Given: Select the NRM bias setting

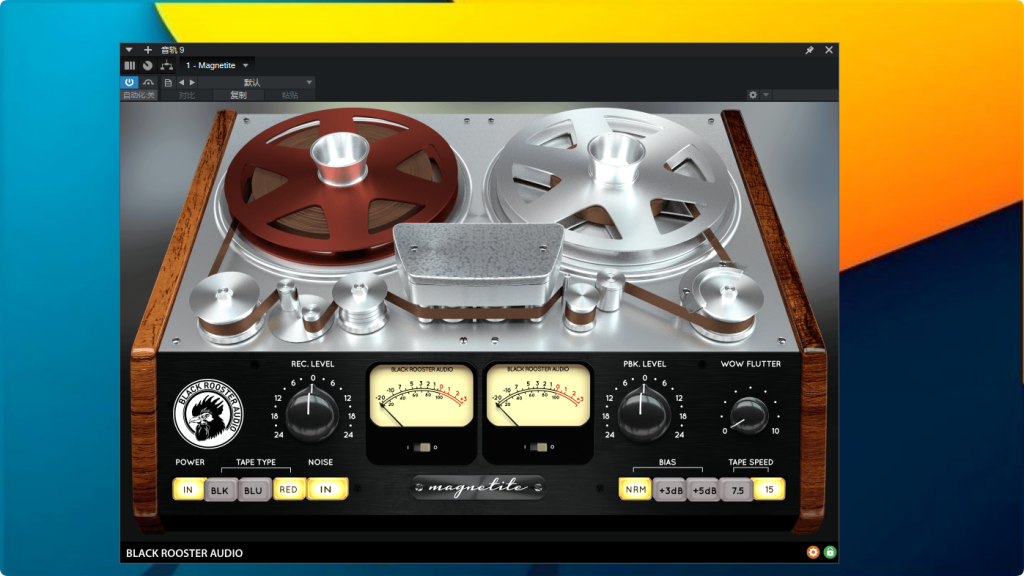Looking at the screenshot, I should point(635,489).
